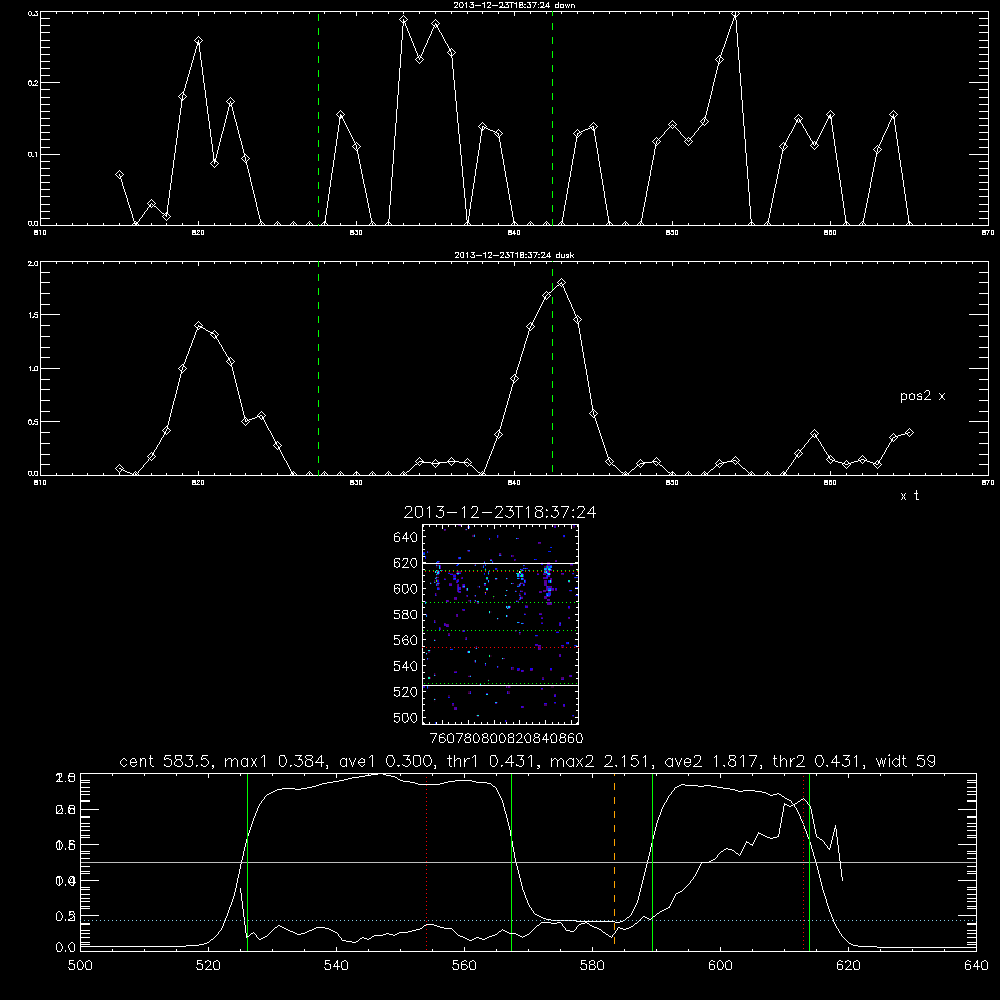Click the dusk plot y-axis label '1.0'
This screenshot has height=1000, width=1000.
[x=34, y=369]
